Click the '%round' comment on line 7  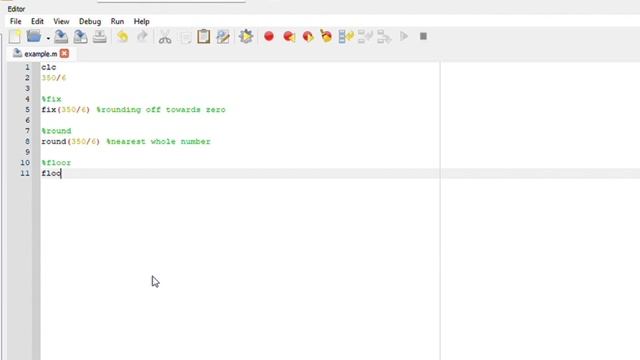click(56, 131)
